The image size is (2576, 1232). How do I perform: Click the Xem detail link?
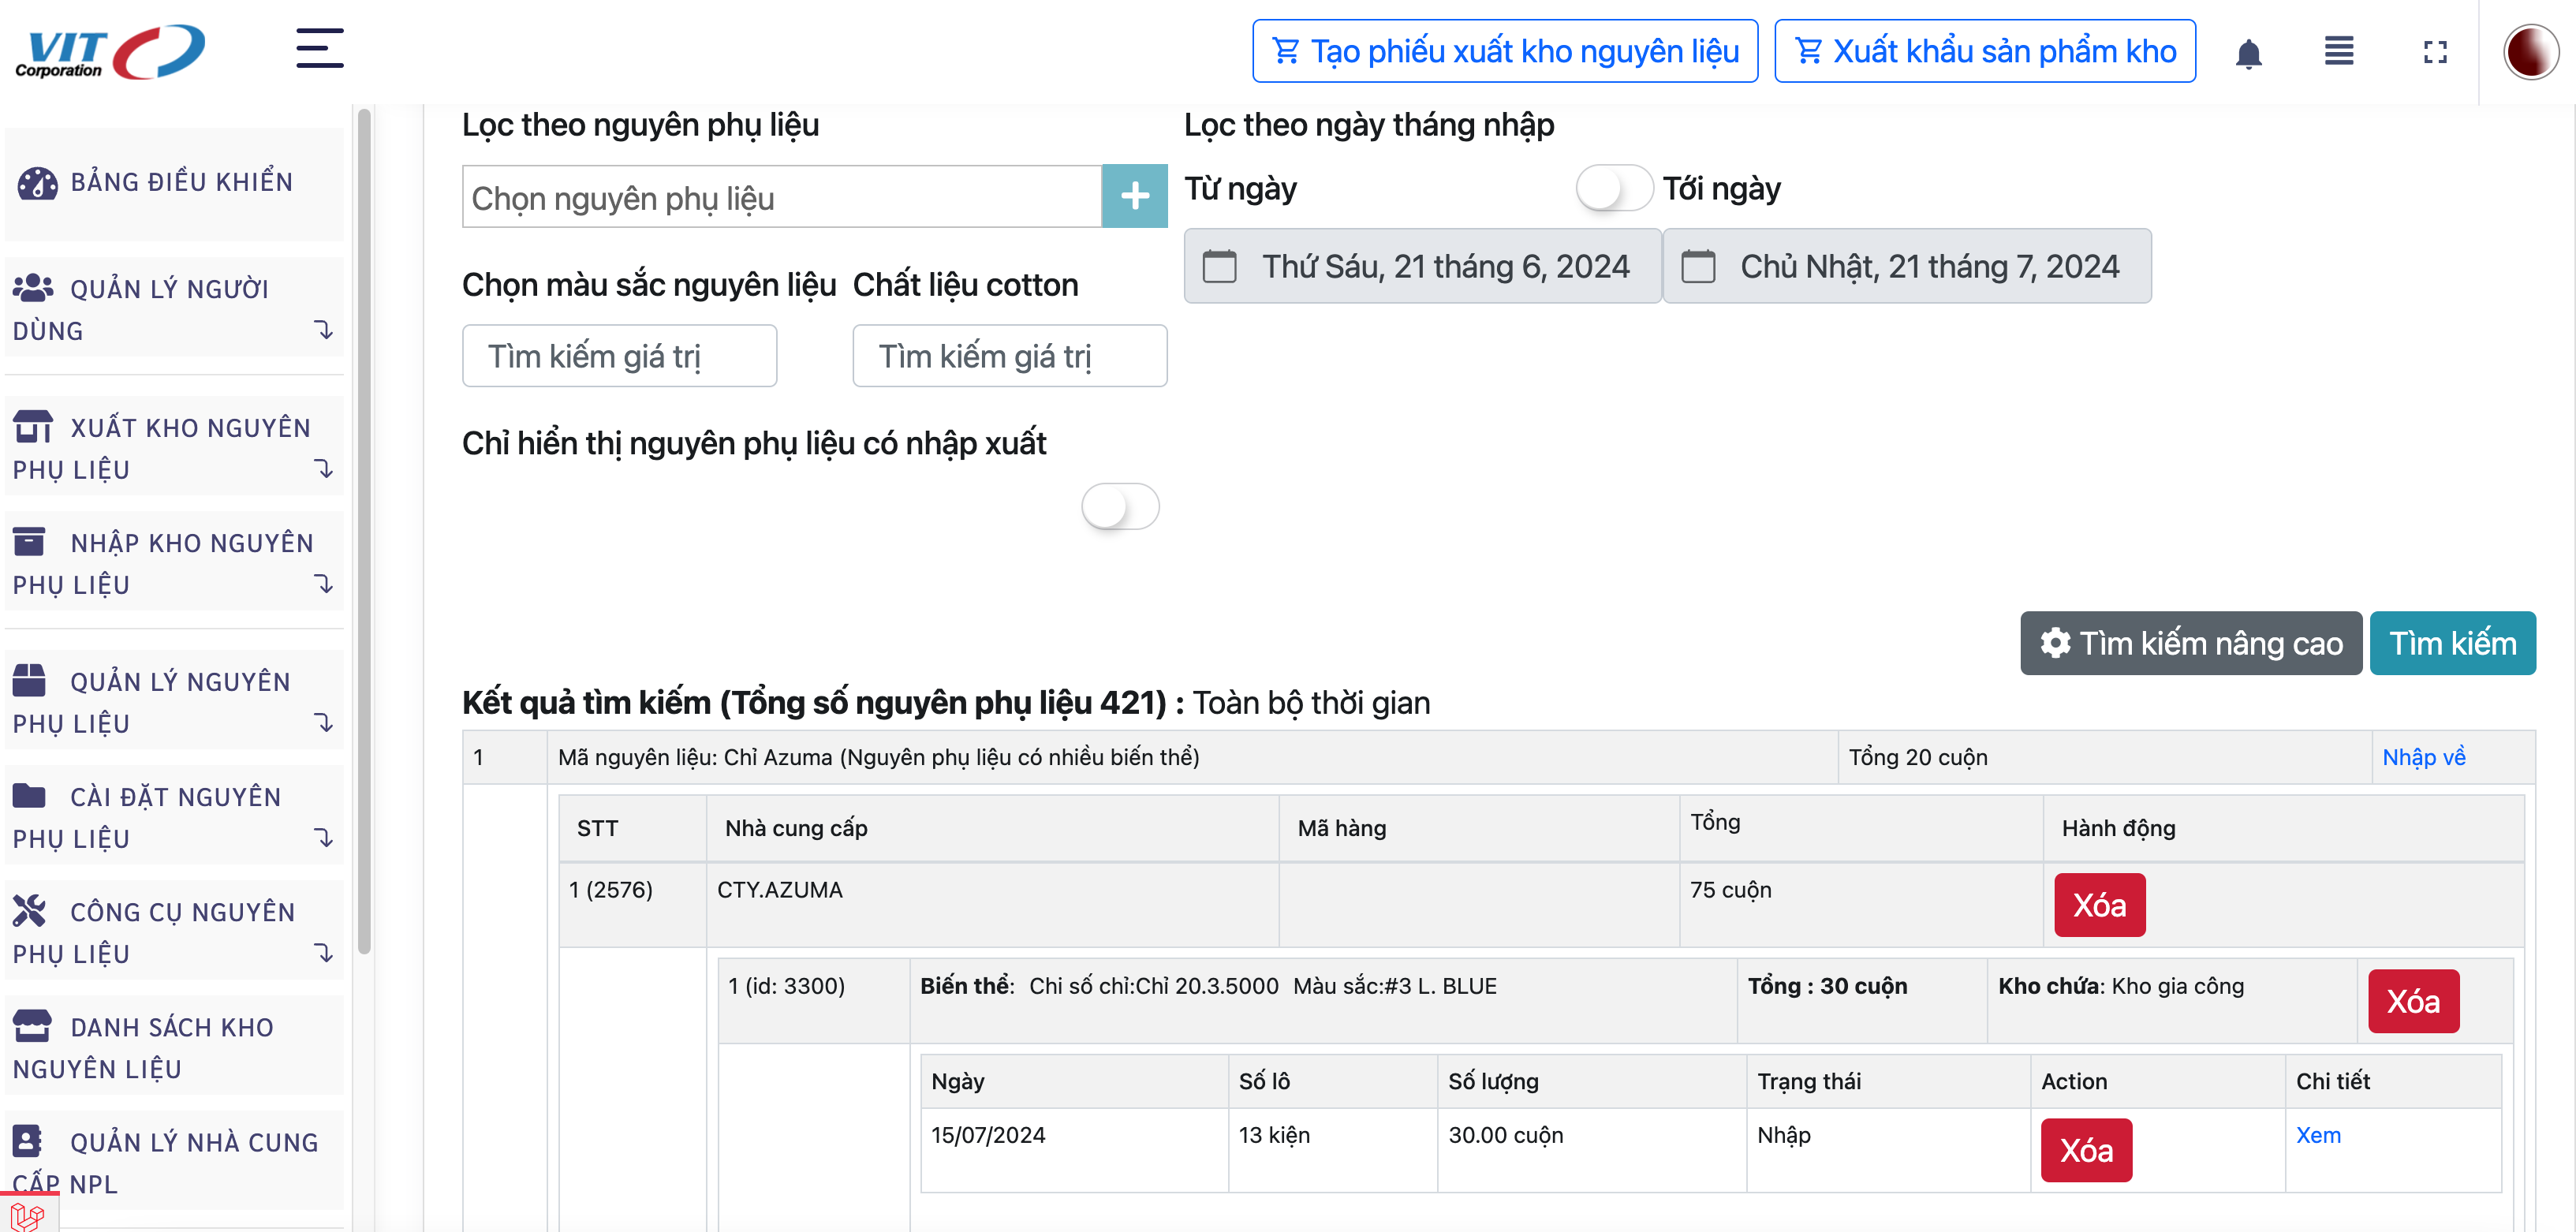[2317, 1135]
